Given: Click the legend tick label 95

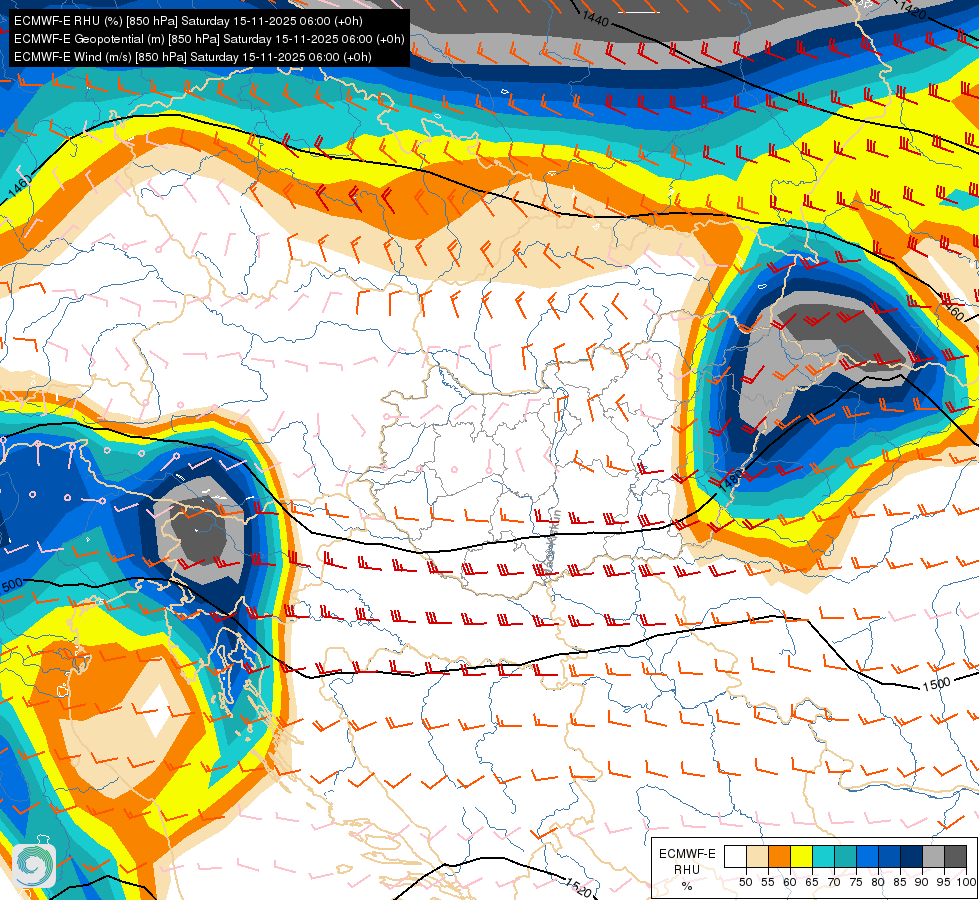Looking at the screenshot, I should (x=943, y=882).
